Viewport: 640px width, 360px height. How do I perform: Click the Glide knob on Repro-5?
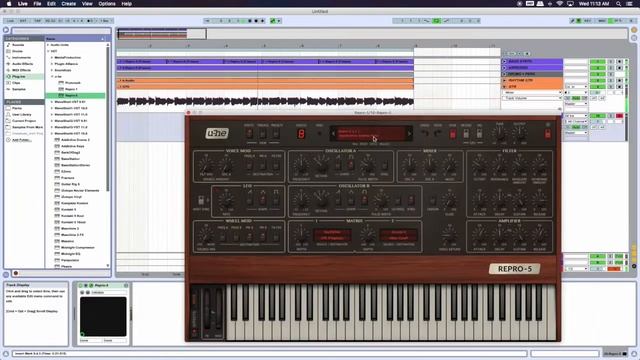coord(449,201)
